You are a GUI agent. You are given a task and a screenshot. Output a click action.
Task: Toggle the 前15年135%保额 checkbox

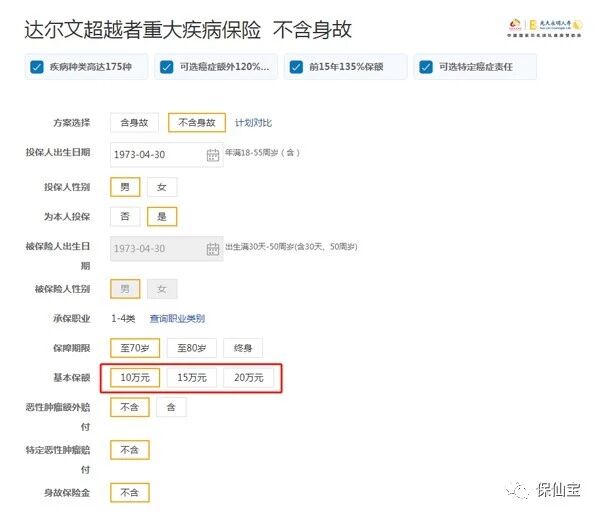[x=296, y=67]
